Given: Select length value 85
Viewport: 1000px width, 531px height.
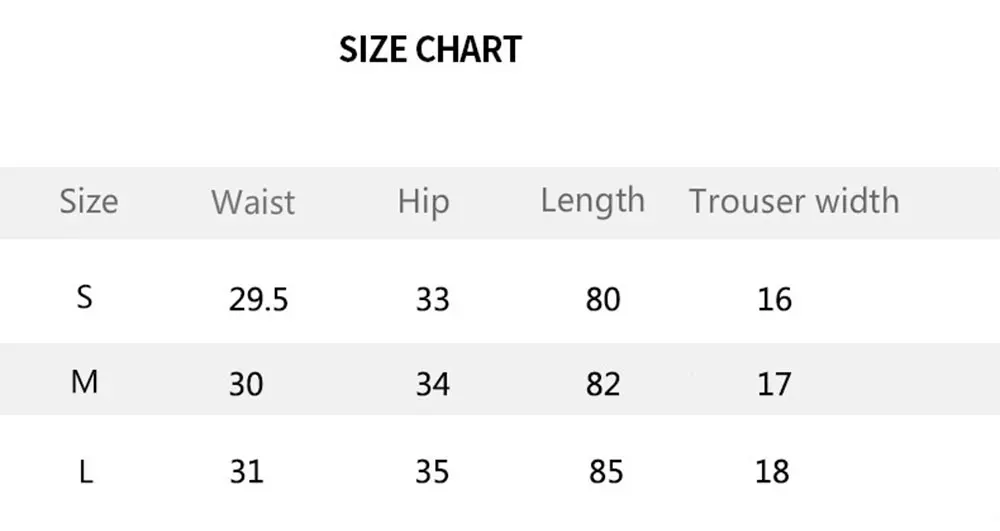Looking at the screenshot, I should (606, 472).
